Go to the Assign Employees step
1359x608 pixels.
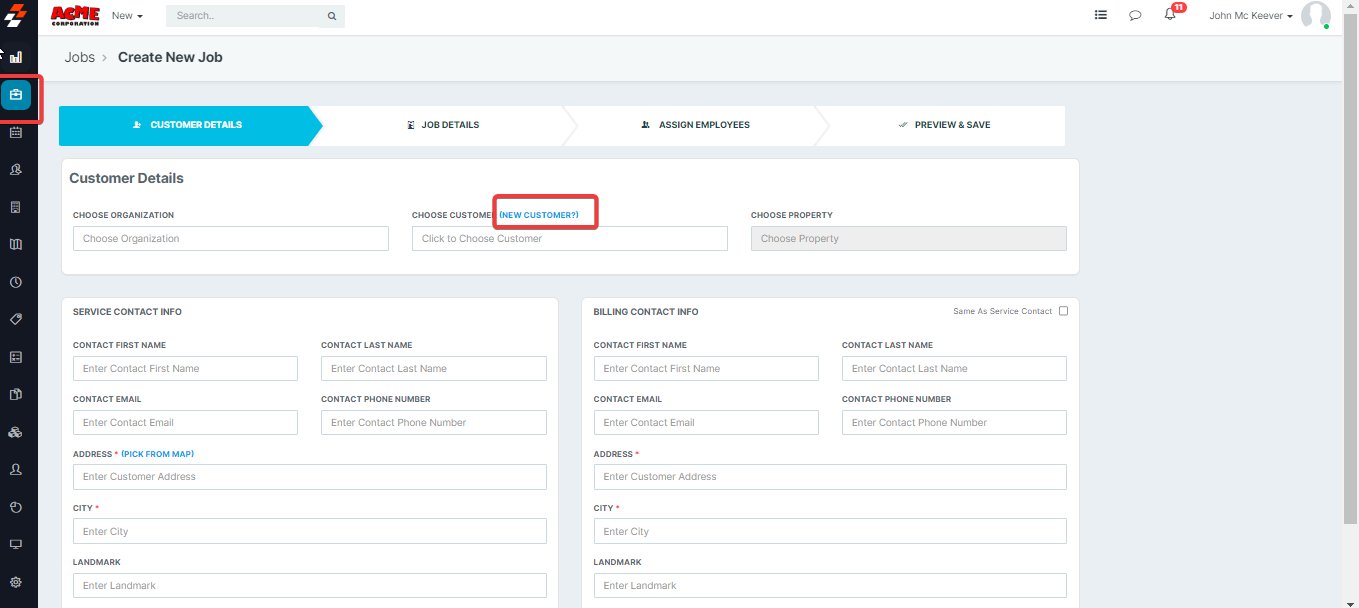[x=696, y=125]
